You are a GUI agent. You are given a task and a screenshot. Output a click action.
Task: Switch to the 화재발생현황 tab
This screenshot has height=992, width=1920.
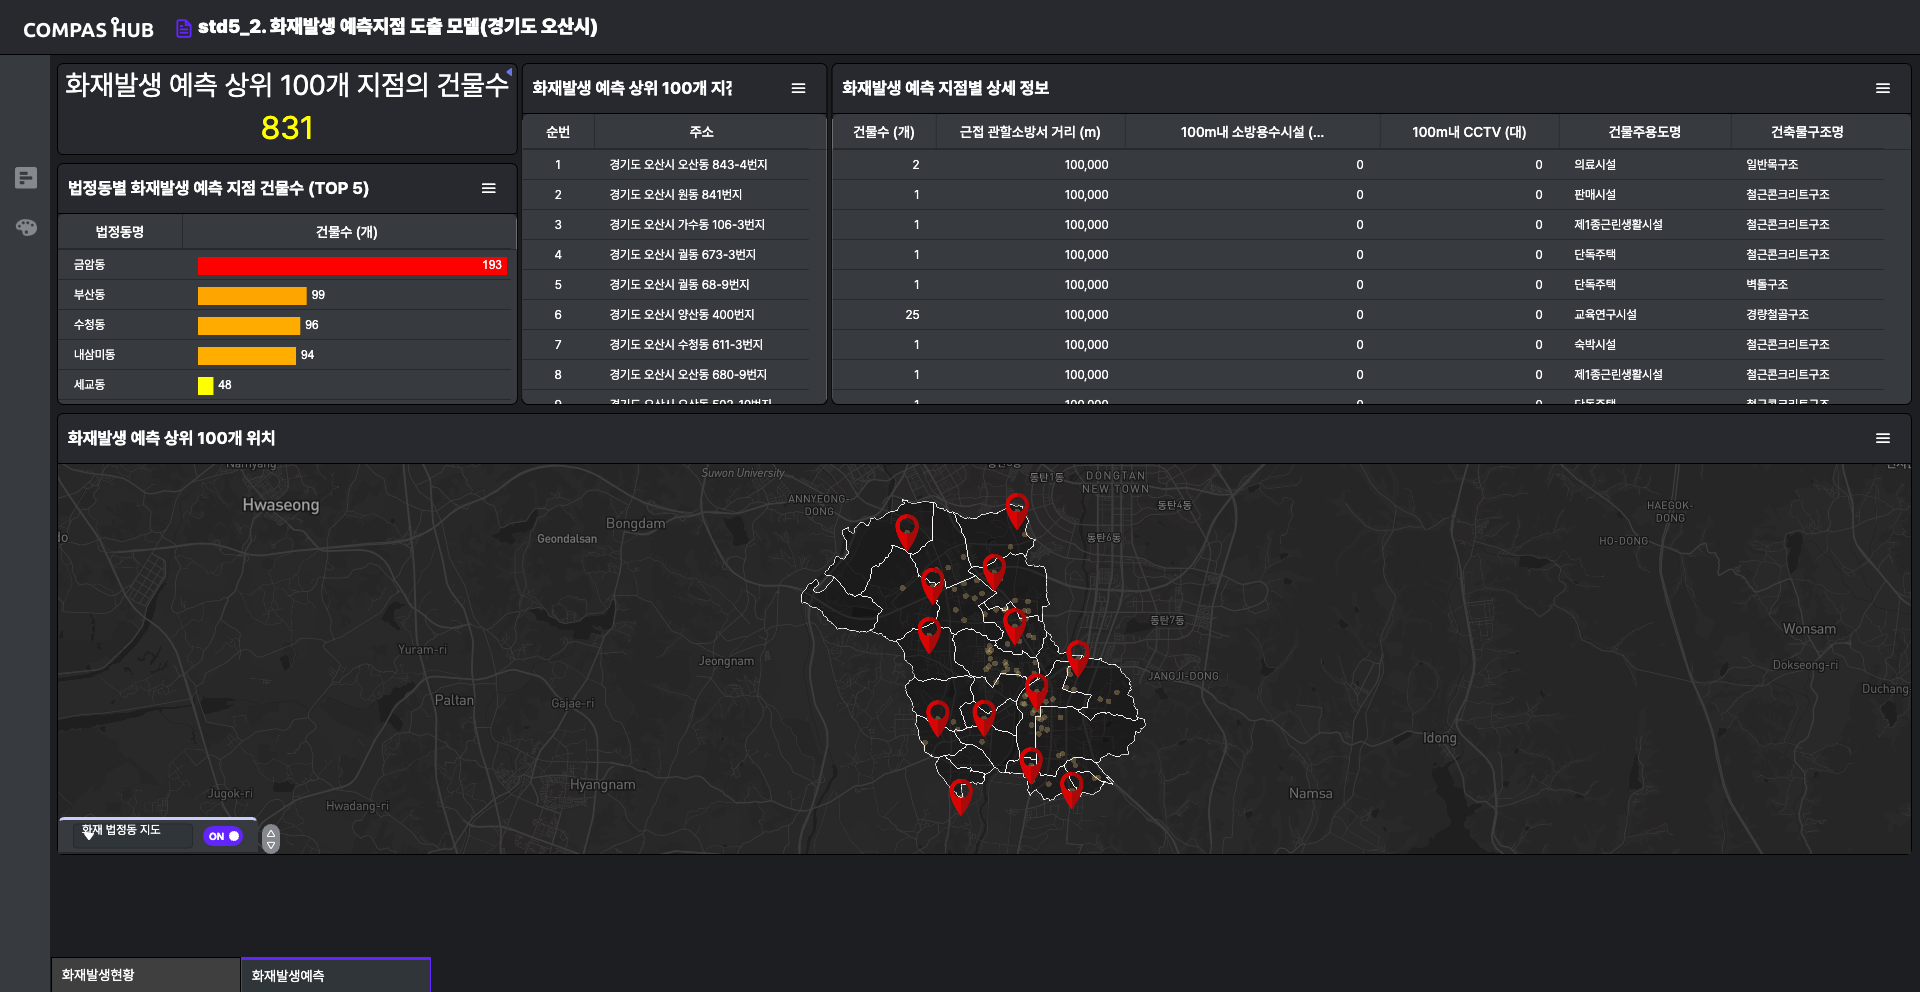point(146,975)
